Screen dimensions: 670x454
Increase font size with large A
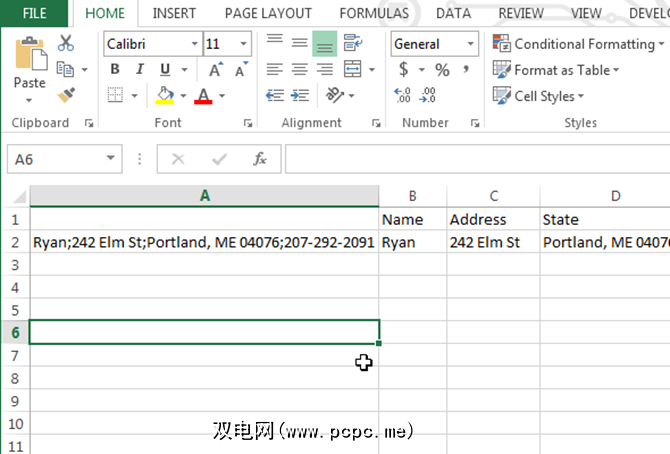click(x=215, y=69)
